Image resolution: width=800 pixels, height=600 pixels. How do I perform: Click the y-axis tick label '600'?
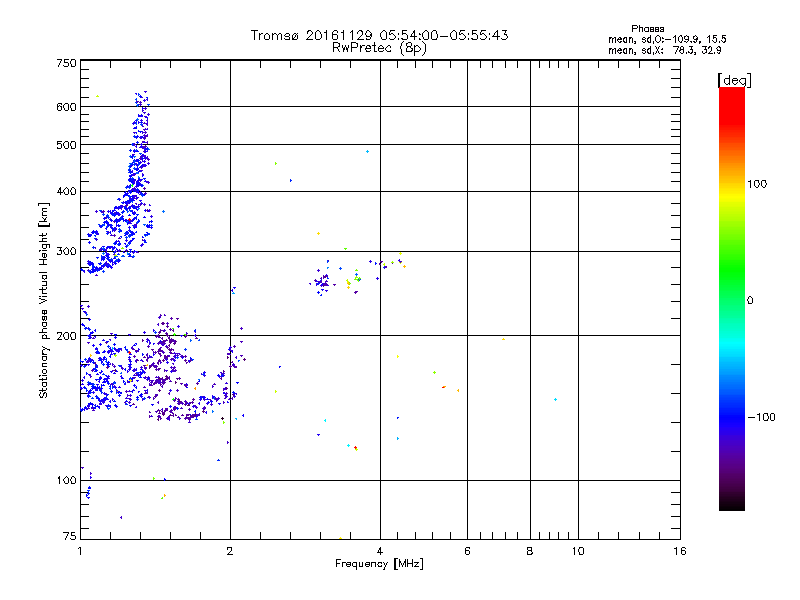[66, 107]
